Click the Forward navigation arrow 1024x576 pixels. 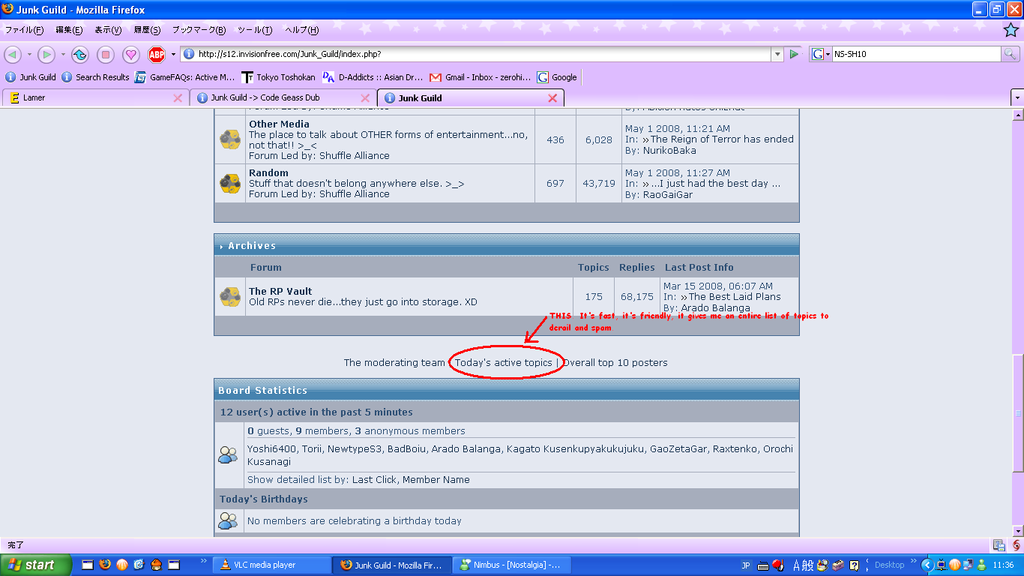click(46, 54)
